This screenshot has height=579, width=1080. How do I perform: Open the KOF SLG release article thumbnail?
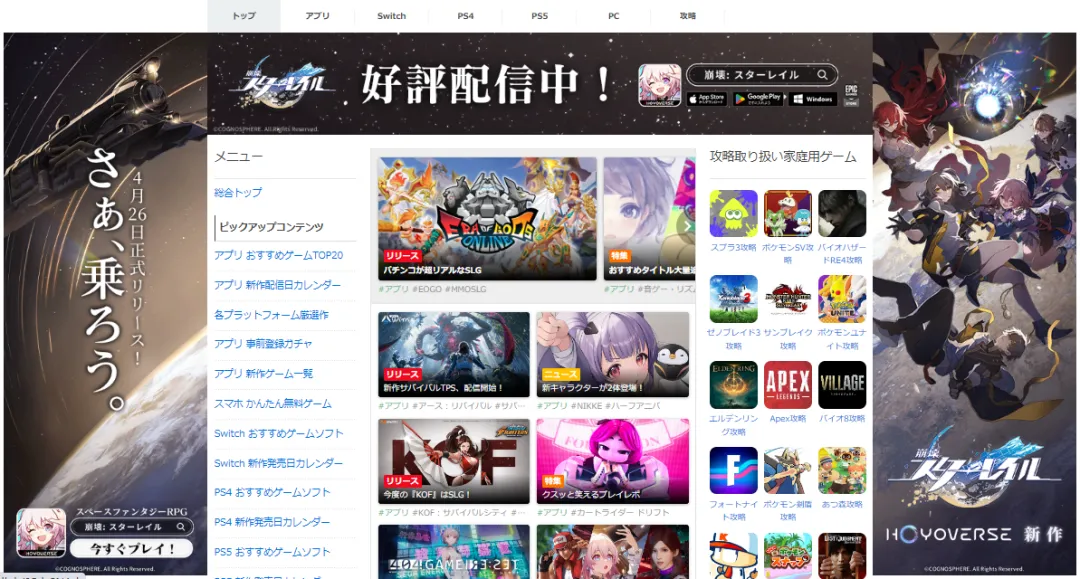[x=454, y=461]
